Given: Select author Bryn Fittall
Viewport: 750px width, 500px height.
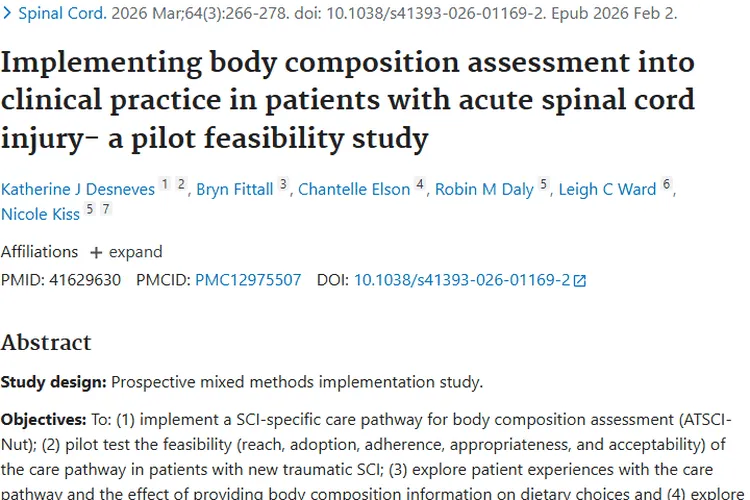Looking at the screenshot, I should [x=236, y=189].
